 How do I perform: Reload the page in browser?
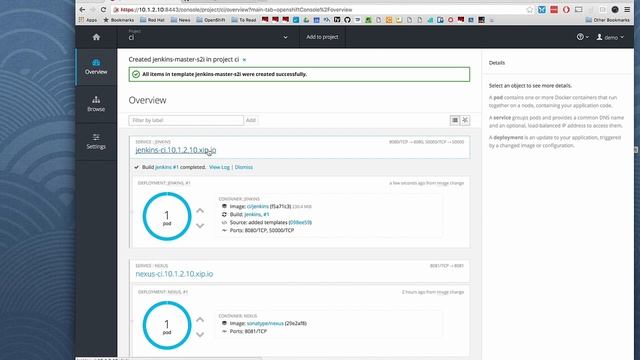point(103,9)
